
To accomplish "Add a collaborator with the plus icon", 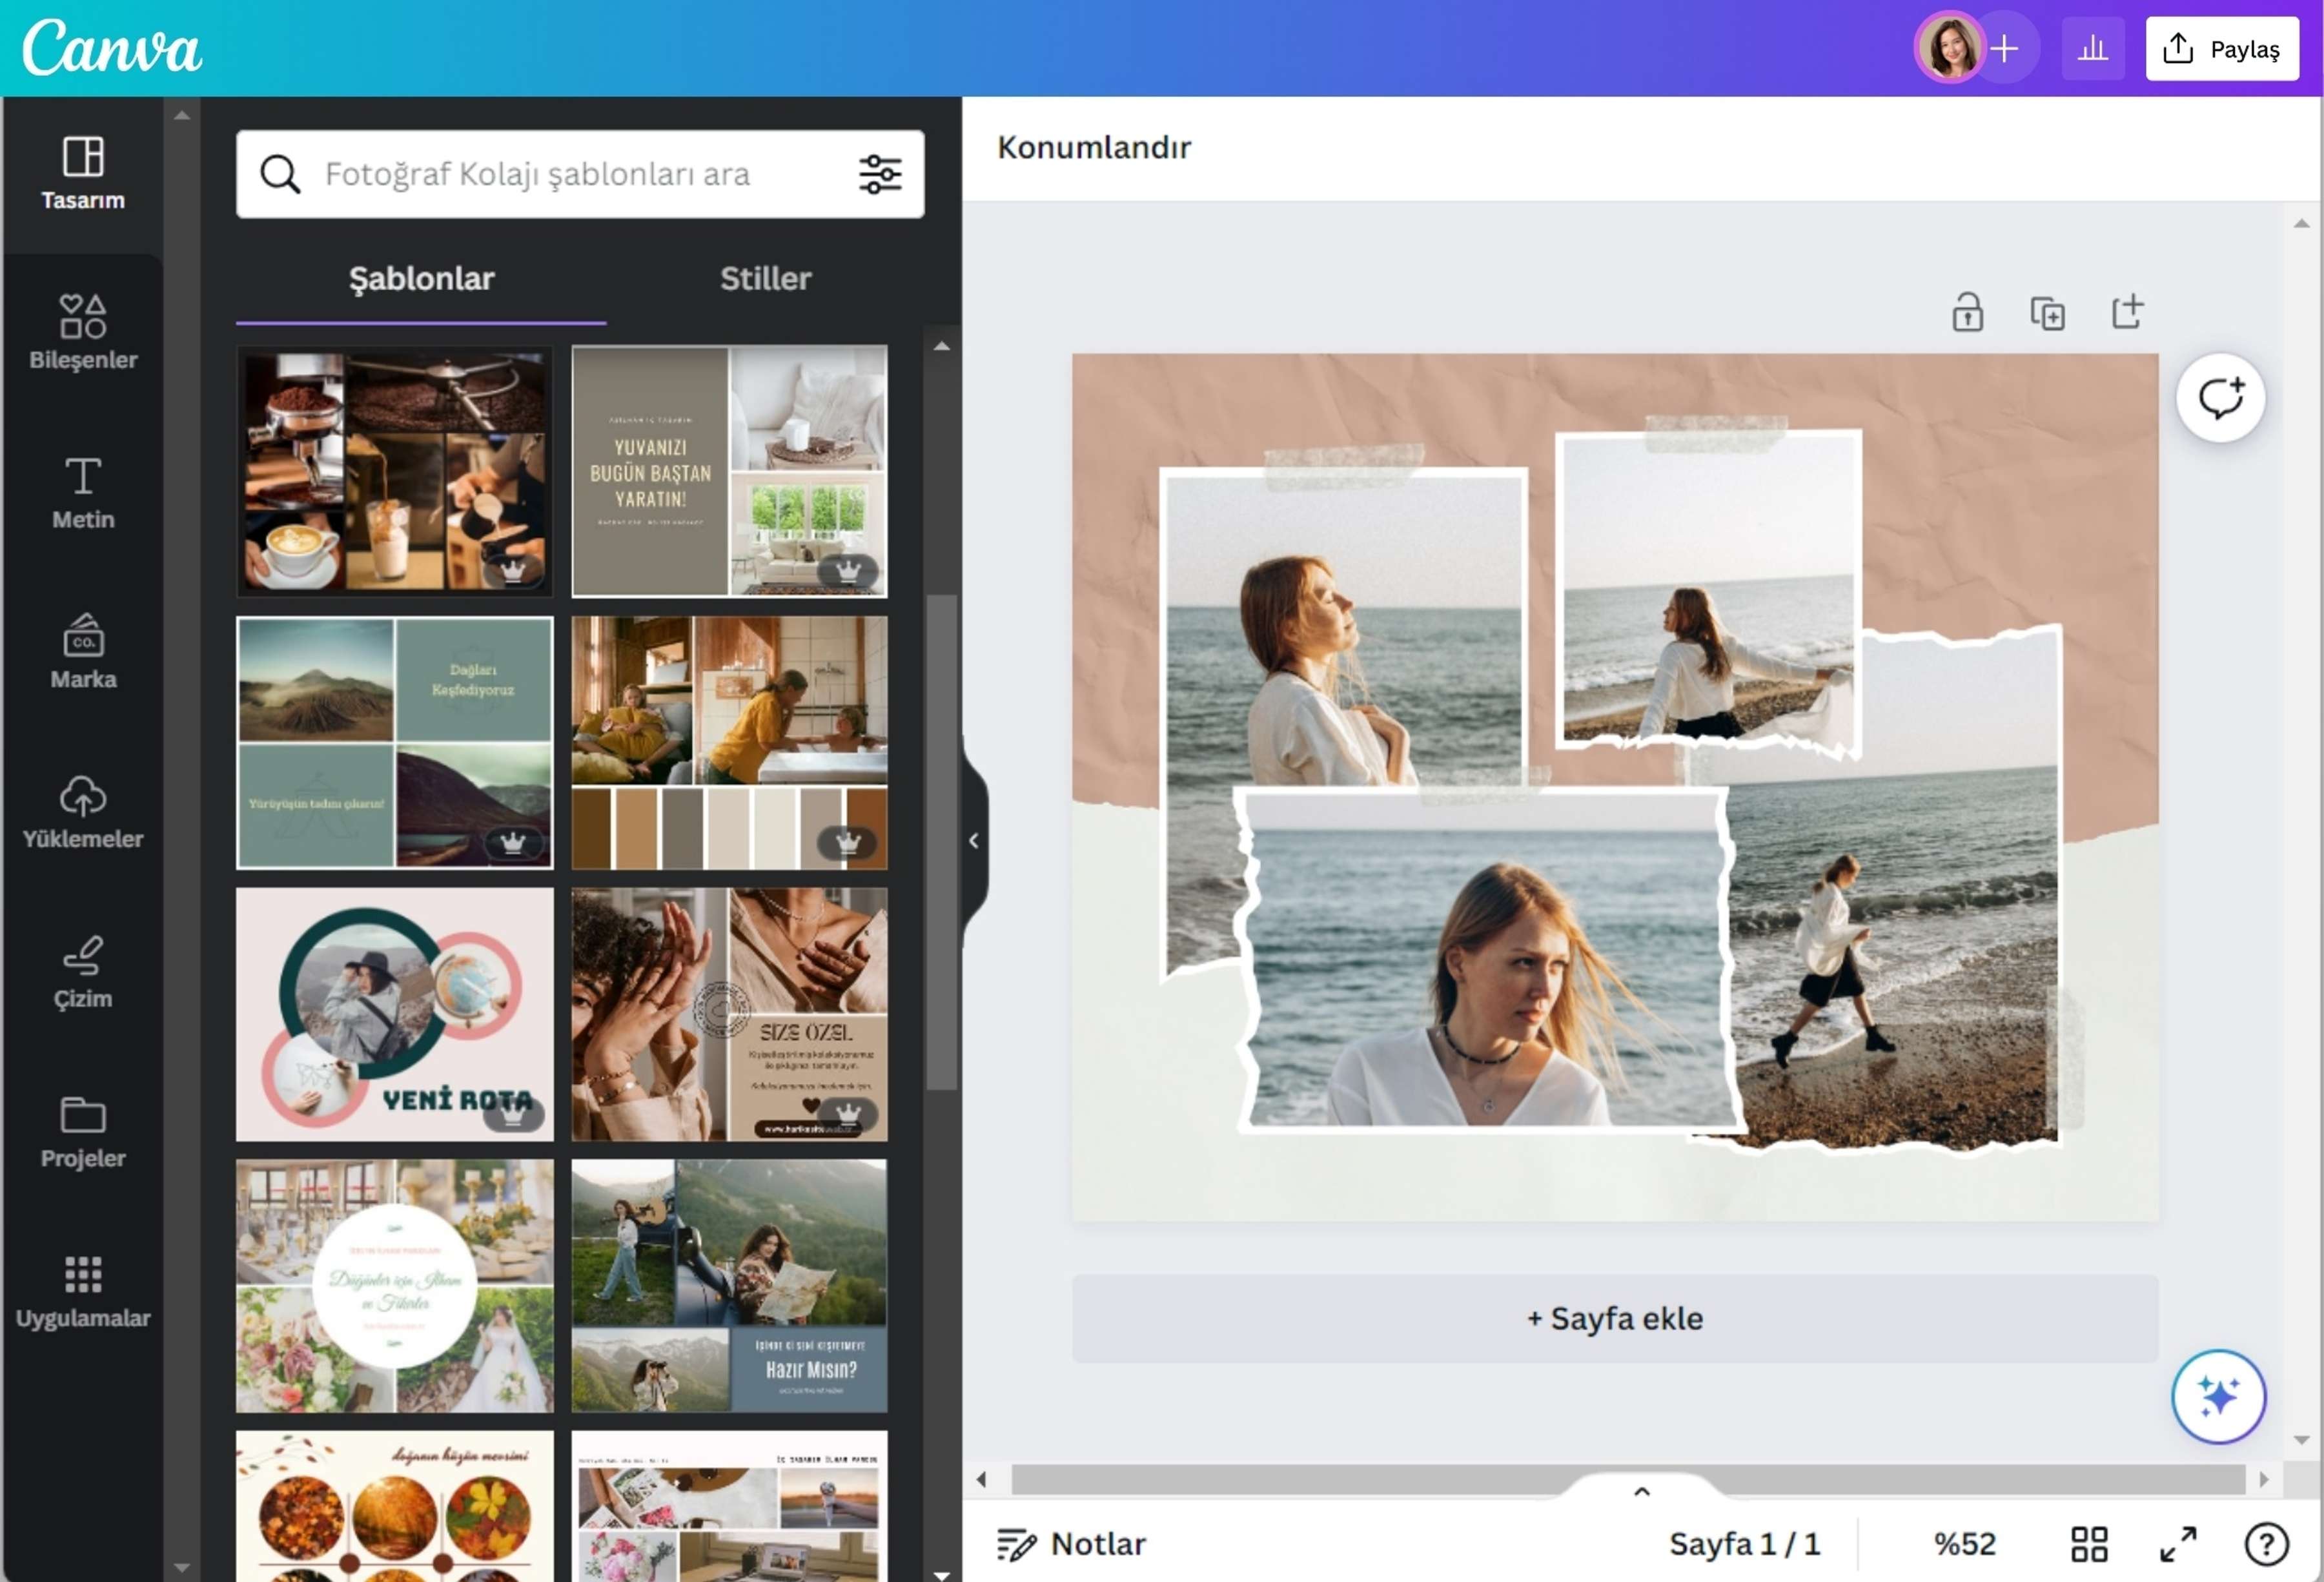I will (x=2005, y=48).
